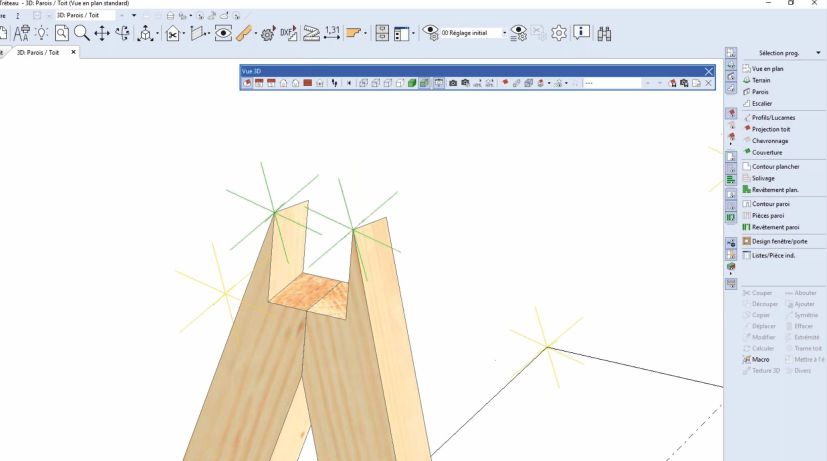This screenshot has width=827, height=461.
Task: Open Design fenêtre/porte
Action: [x=779, y=241]
